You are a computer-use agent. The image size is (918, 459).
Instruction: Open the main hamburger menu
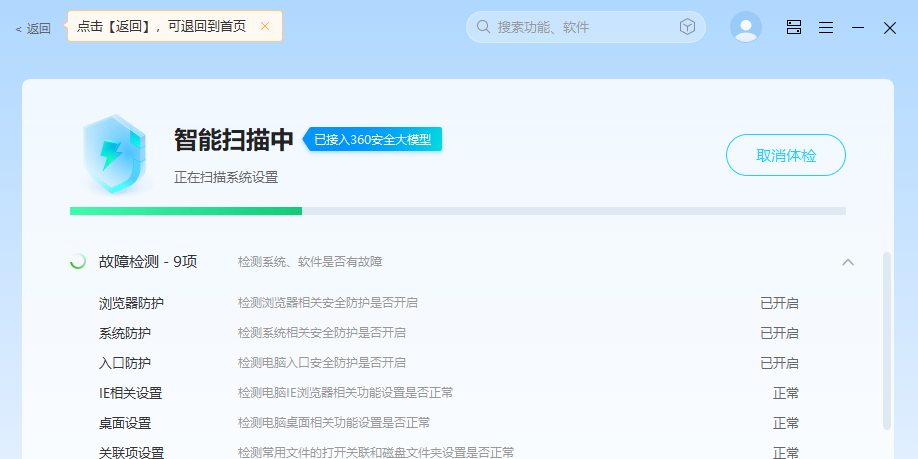click(826, 27)
